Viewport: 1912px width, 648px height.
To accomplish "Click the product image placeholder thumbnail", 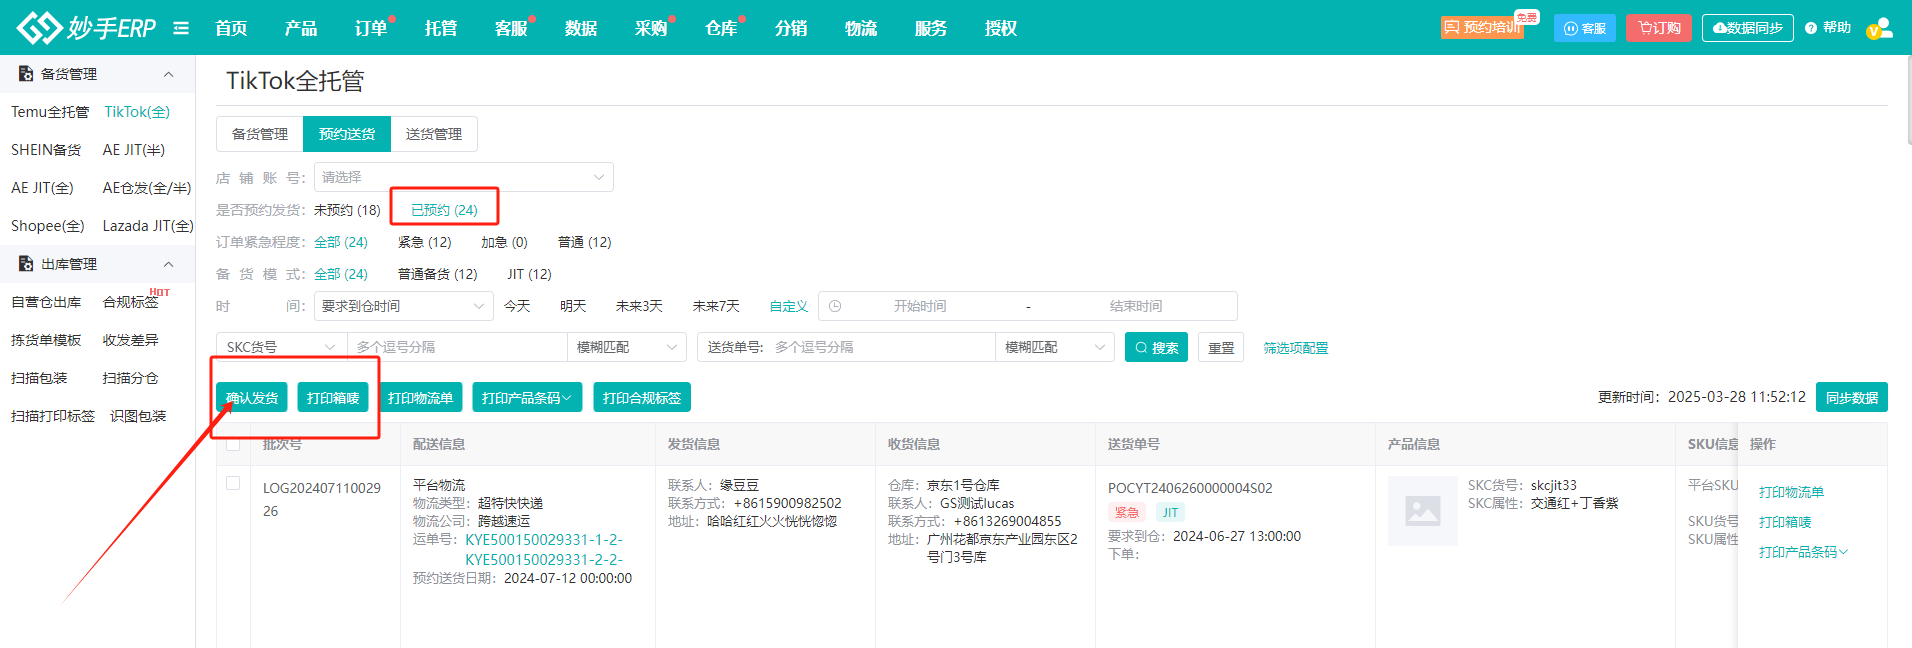I will 1423,511.
